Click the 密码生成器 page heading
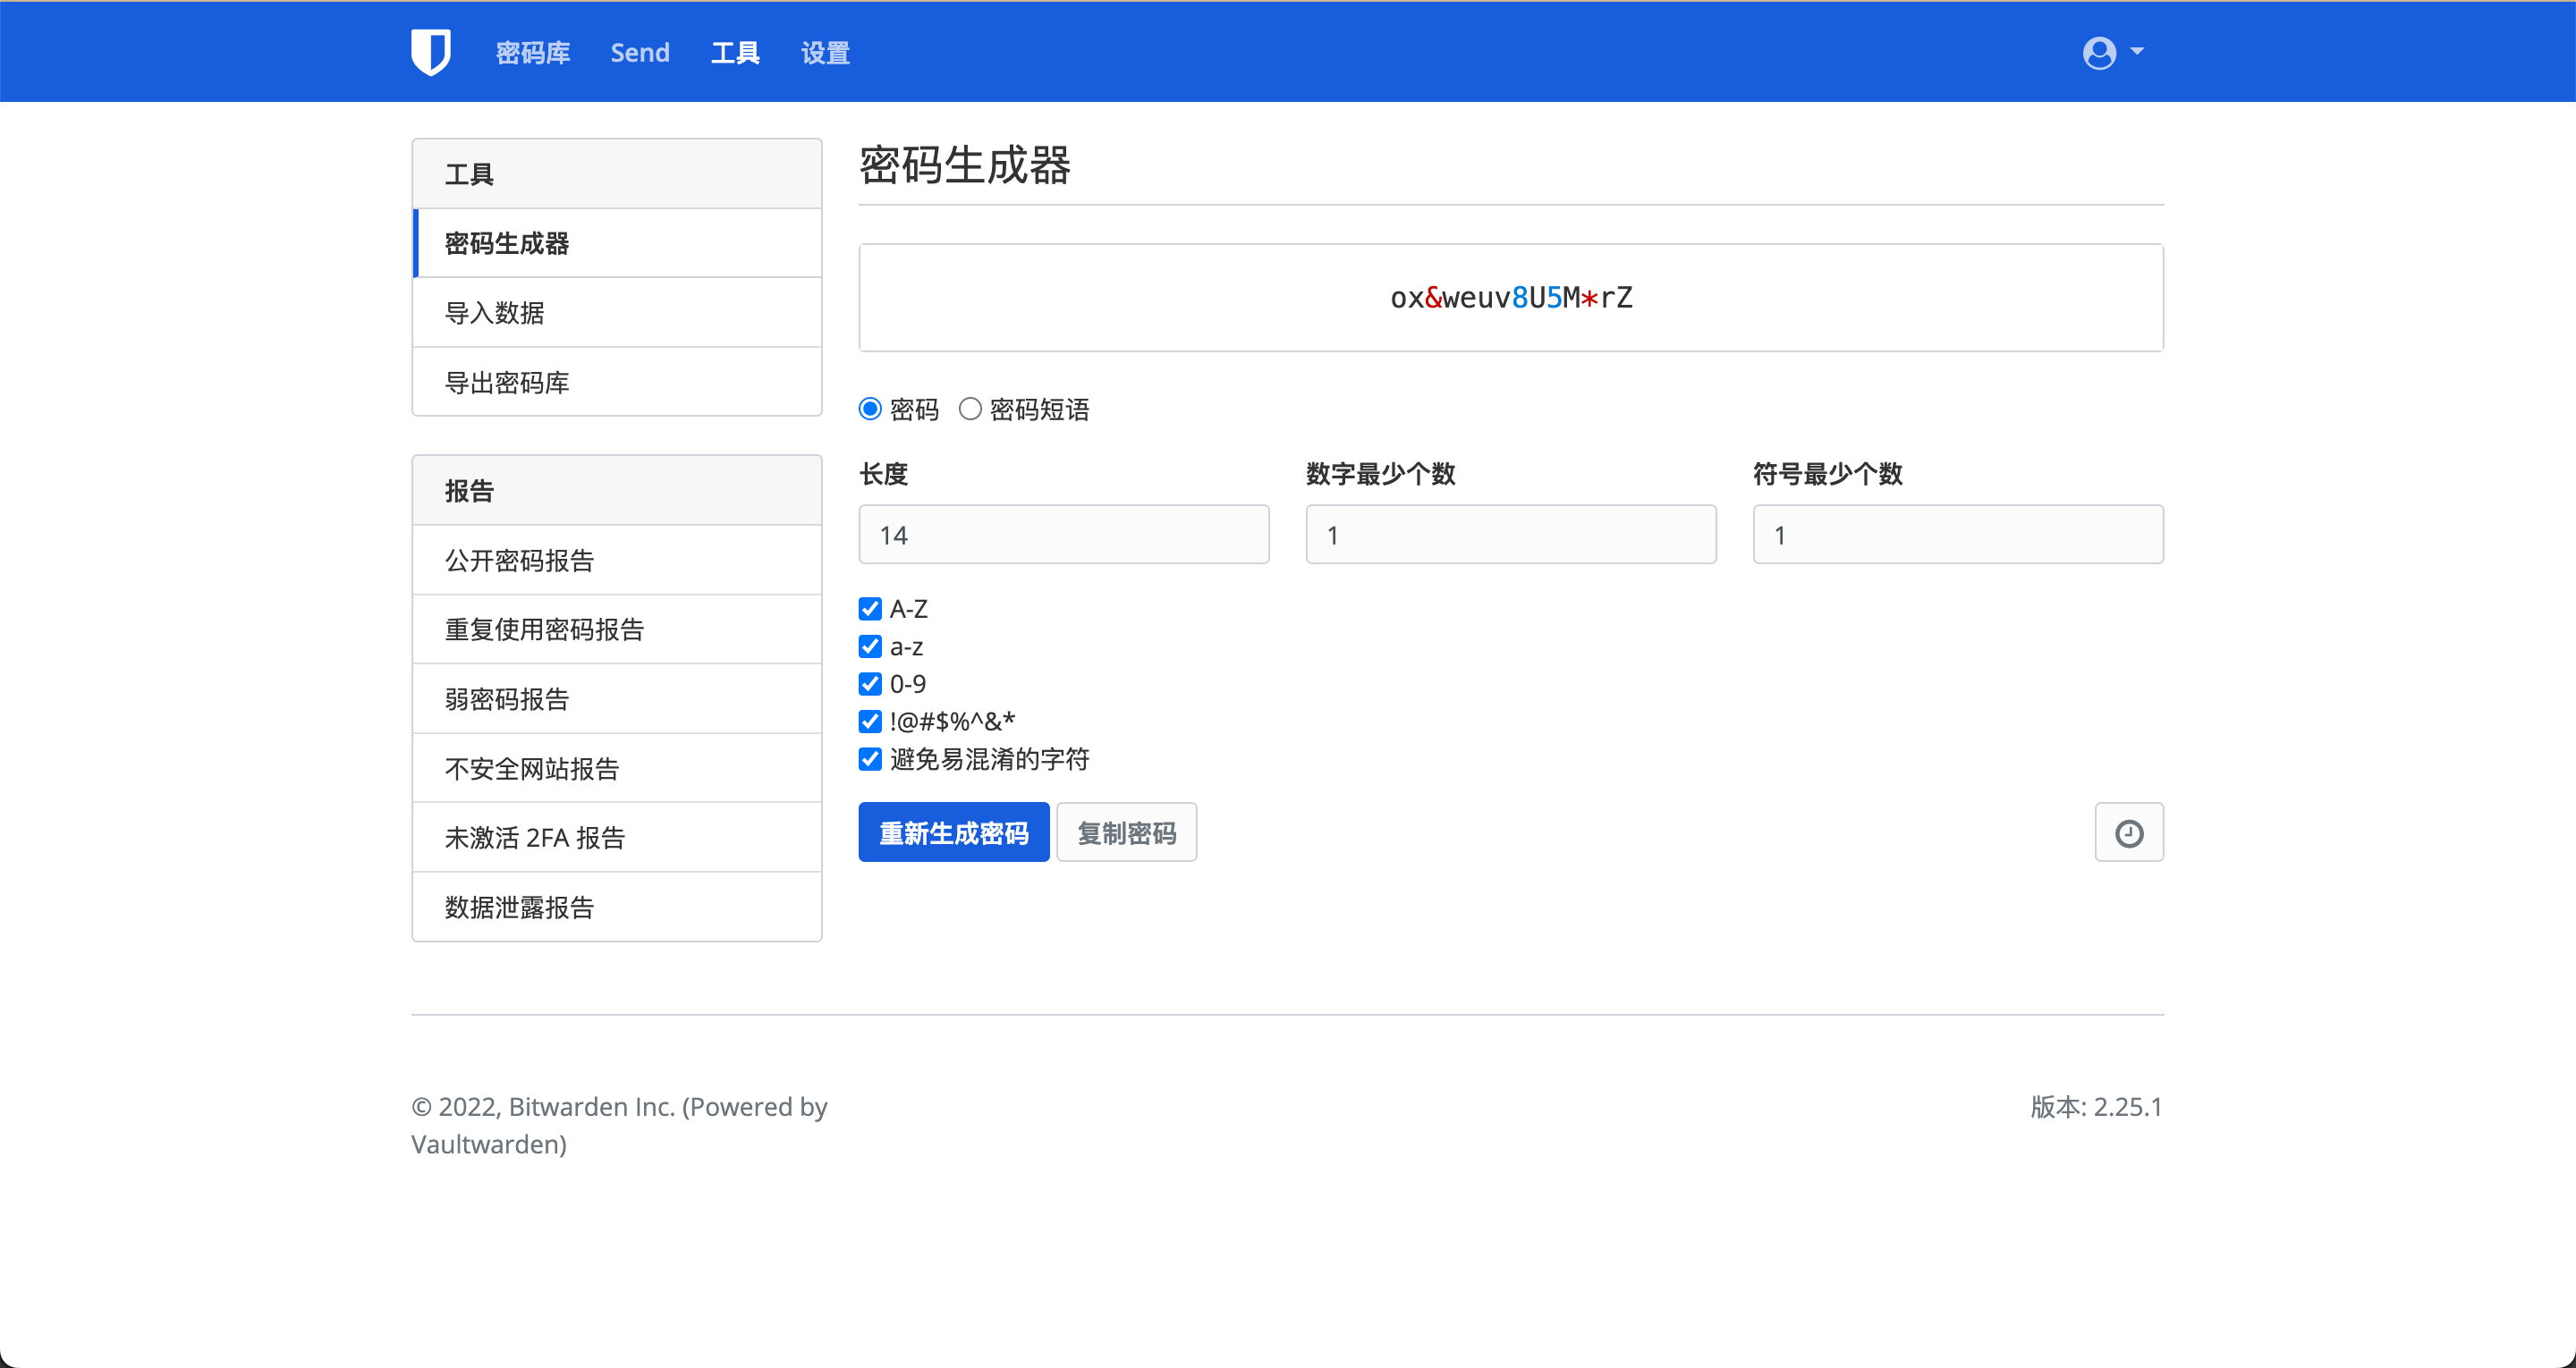This screenshot has height=1368, width=2576. (965, 165)
